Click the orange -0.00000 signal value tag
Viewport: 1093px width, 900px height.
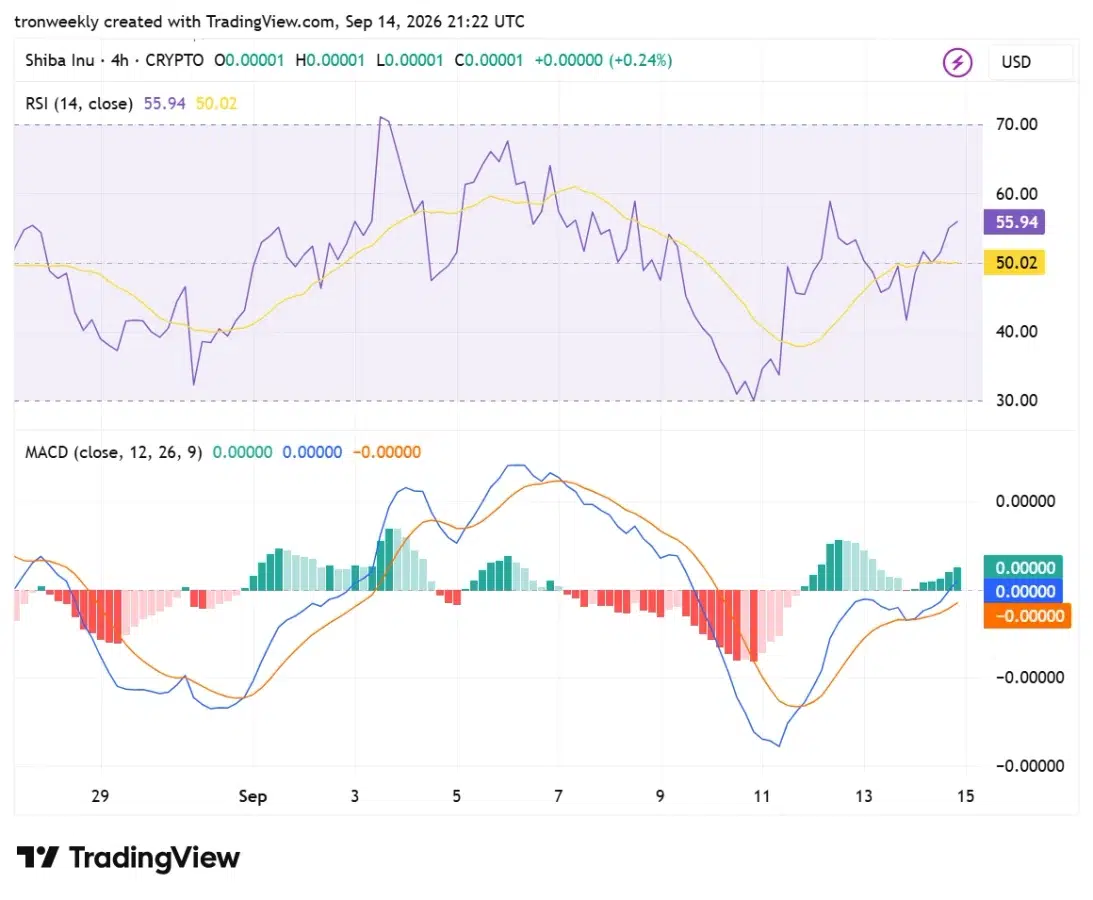point(1027,616)
